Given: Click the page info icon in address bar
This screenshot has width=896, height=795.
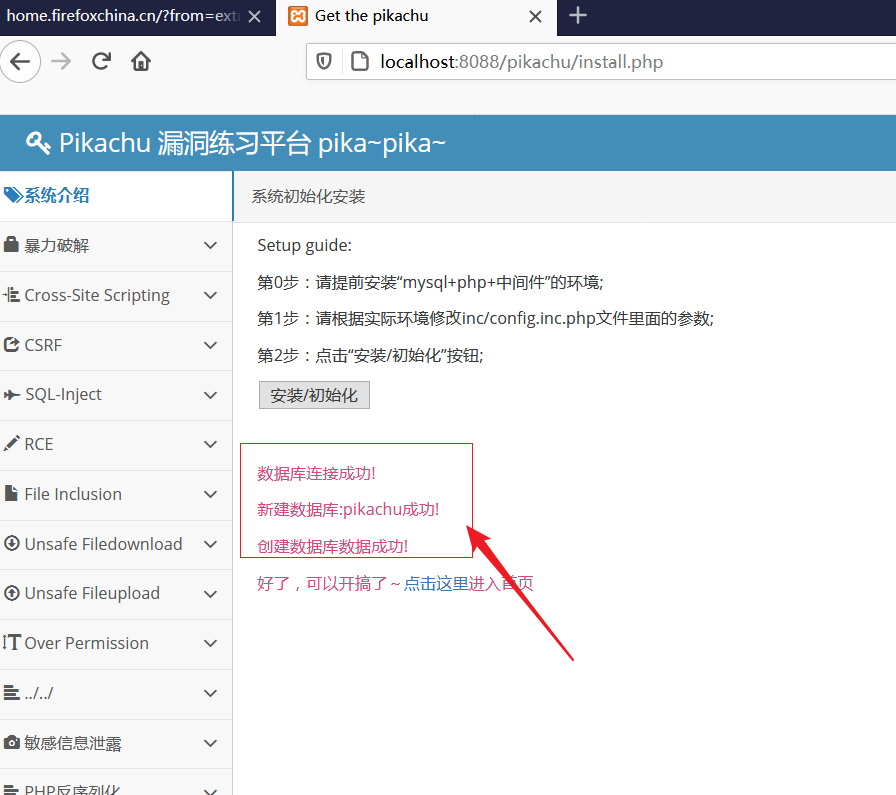Looking at the screenshot, I should pos(359,61).
